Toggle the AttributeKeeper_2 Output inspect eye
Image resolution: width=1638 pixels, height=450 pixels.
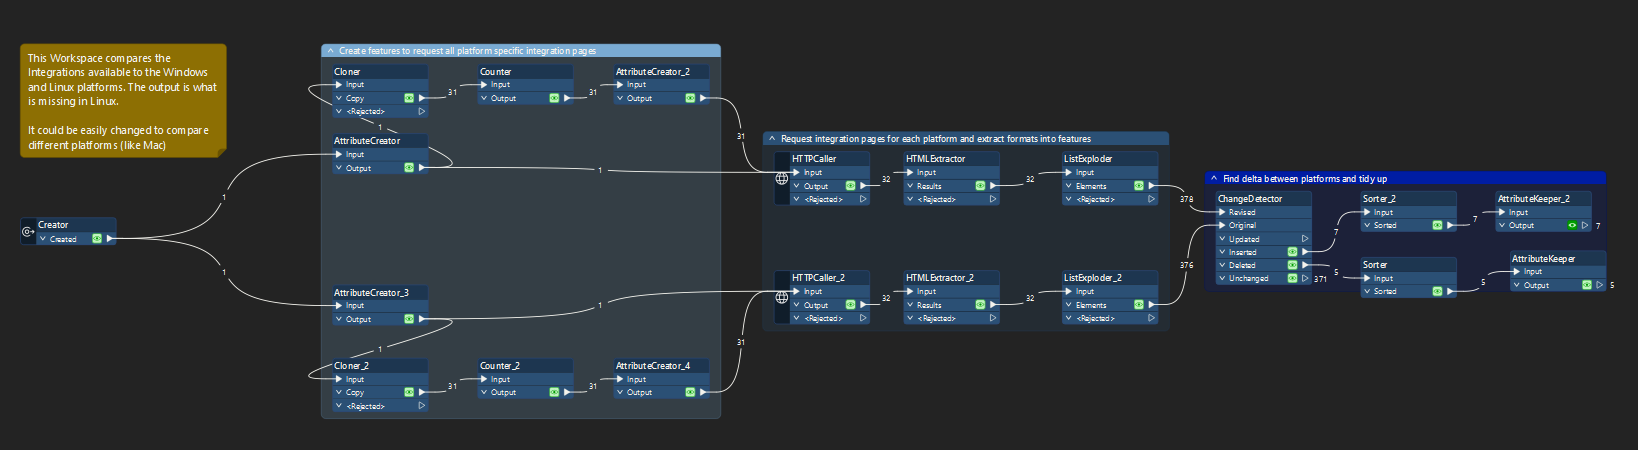tap(1572, 225)
